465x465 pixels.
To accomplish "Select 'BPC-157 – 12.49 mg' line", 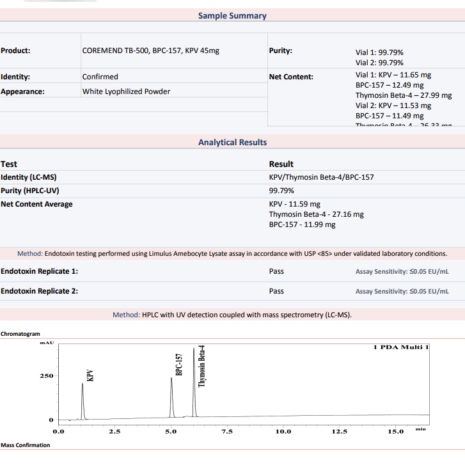I will click(x=389, y=85).
